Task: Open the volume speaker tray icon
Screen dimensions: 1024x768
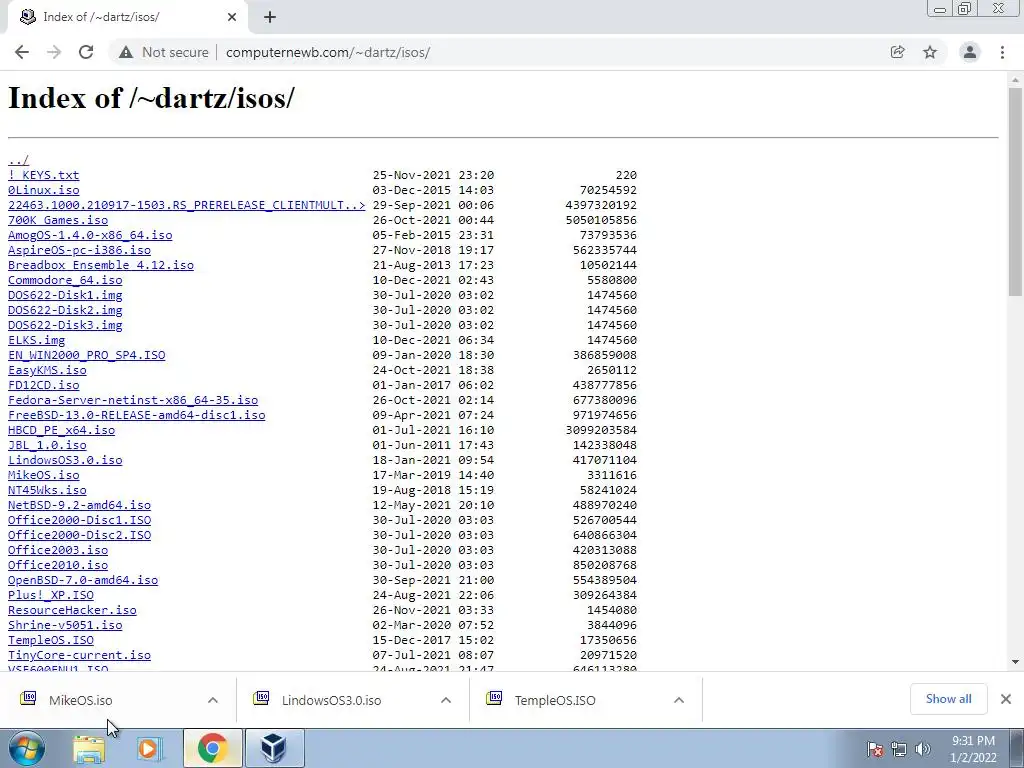Action: 922,749
